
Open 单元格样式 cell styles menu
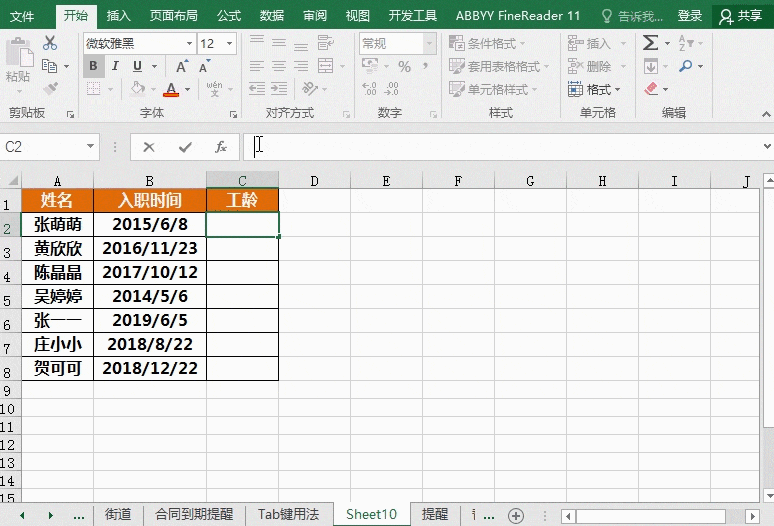pyautogui.click(x=493, y=89)
